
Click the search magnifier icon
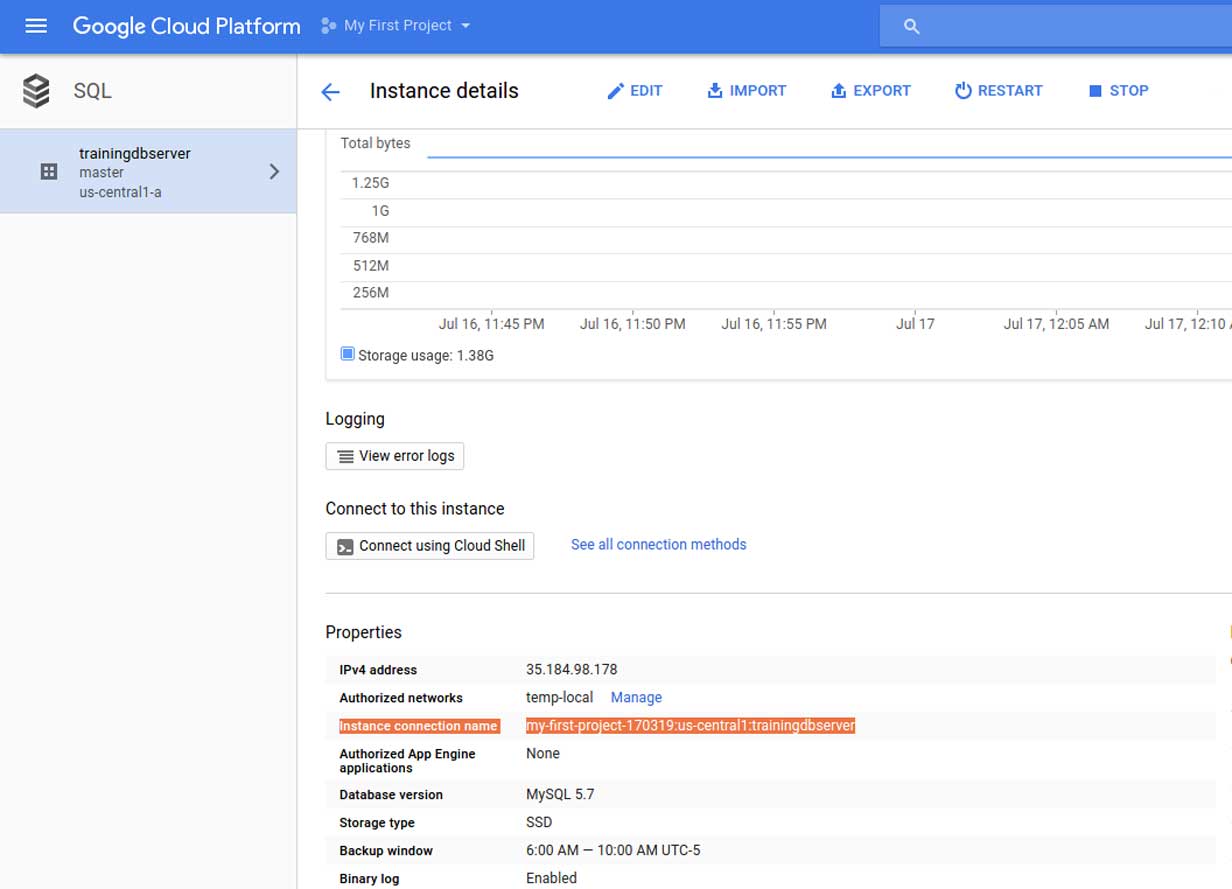[911, 27]
